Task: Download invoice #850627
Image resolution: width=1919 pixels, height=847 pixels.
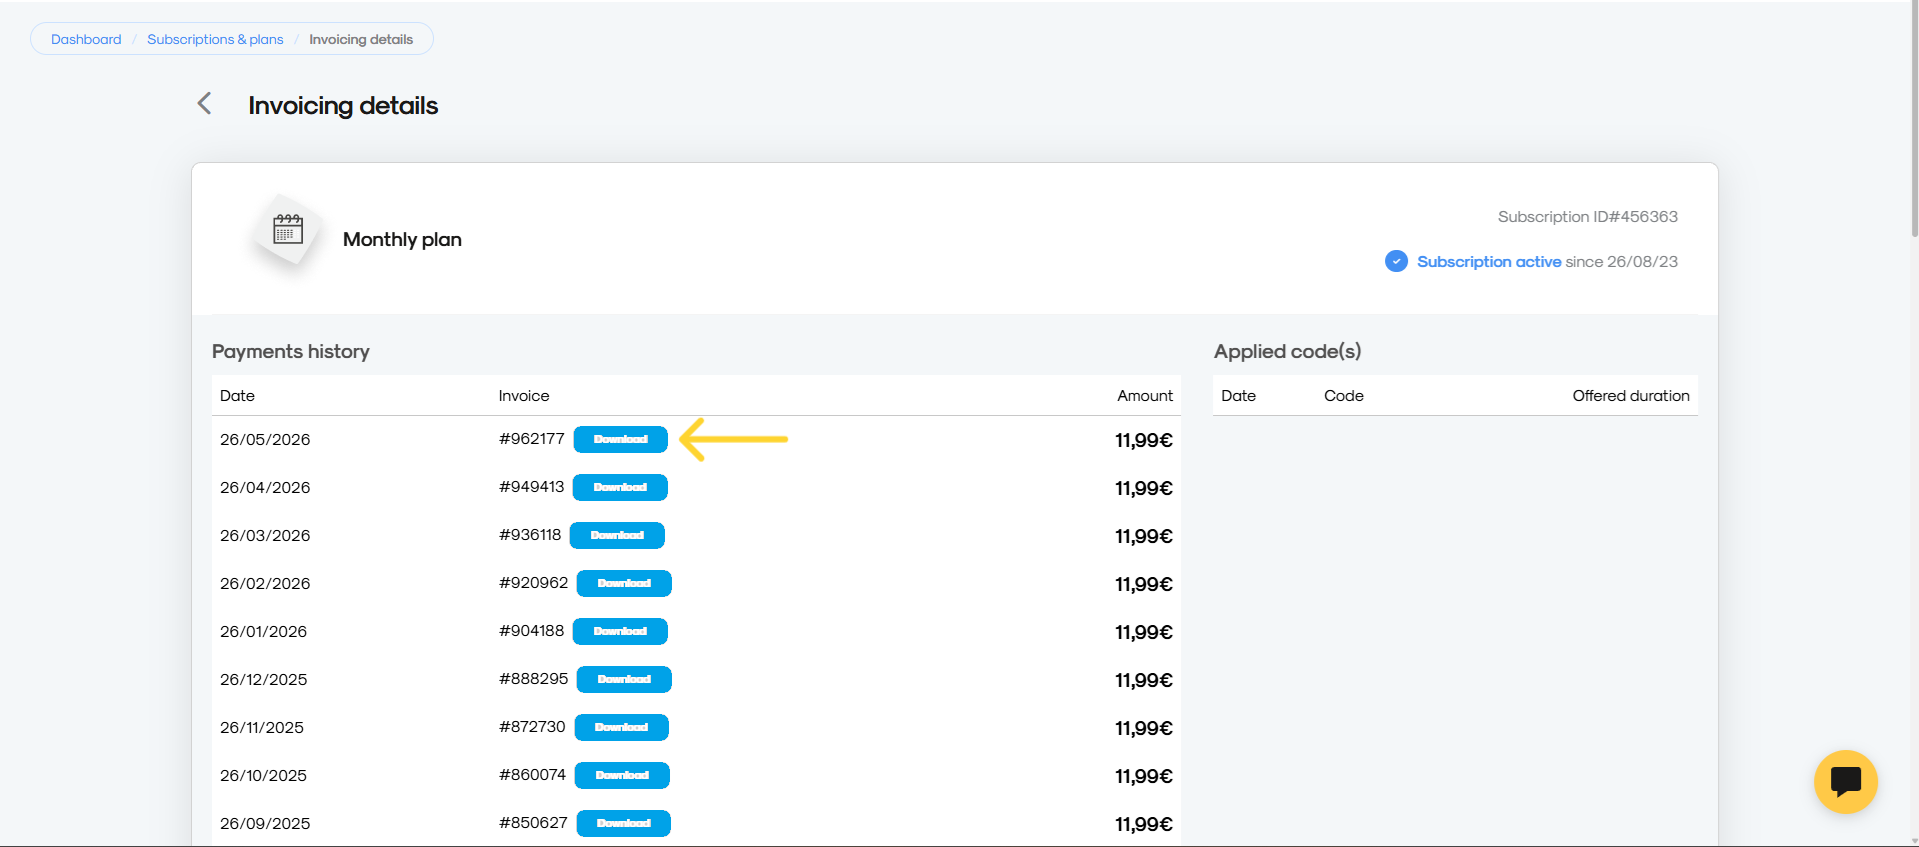Action: 624,823
